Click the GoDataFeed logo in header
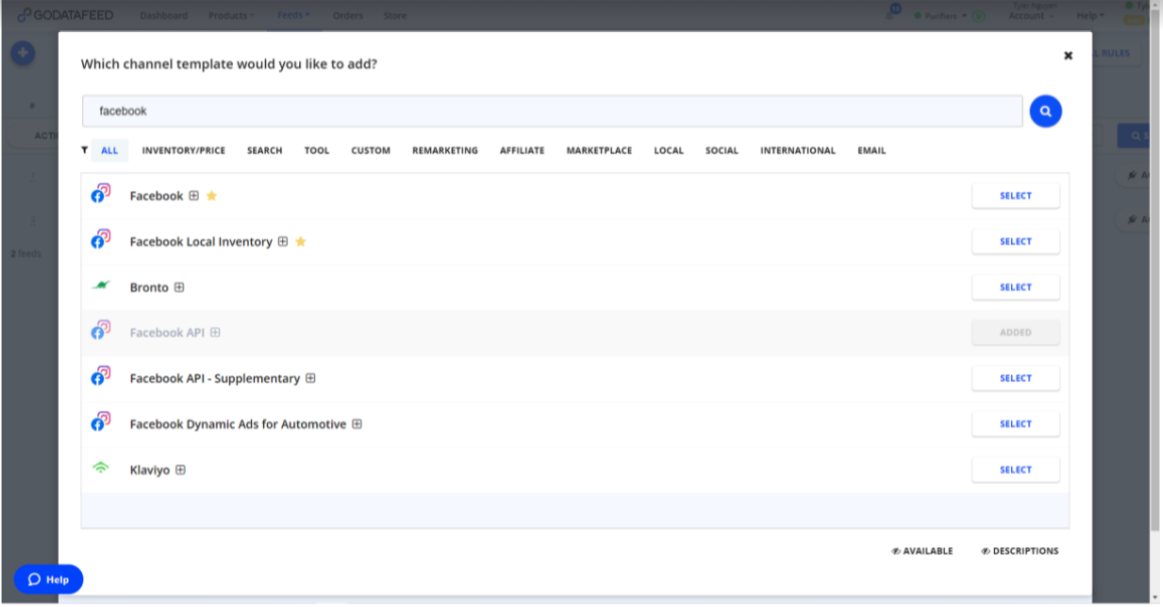This screenshot has width=1163, height=607. coord(65,15)
